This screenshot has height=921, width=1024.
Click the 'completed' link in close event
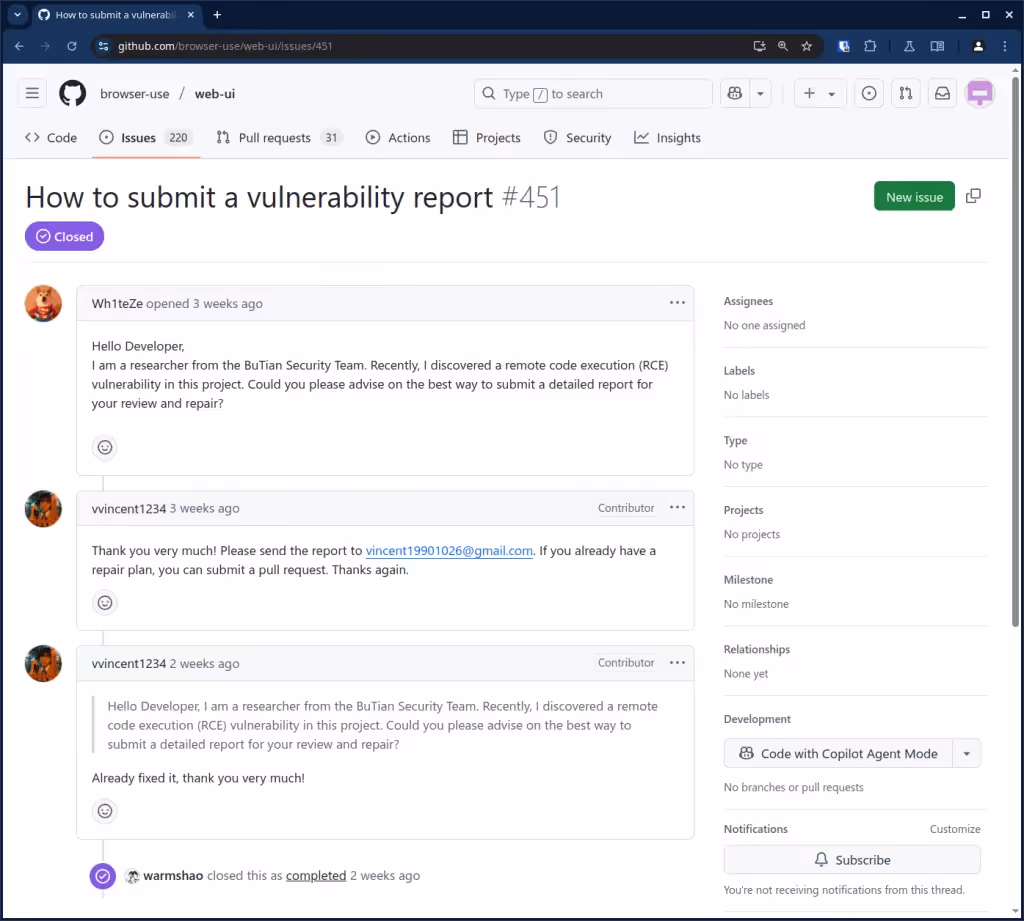tap(315, 875)
